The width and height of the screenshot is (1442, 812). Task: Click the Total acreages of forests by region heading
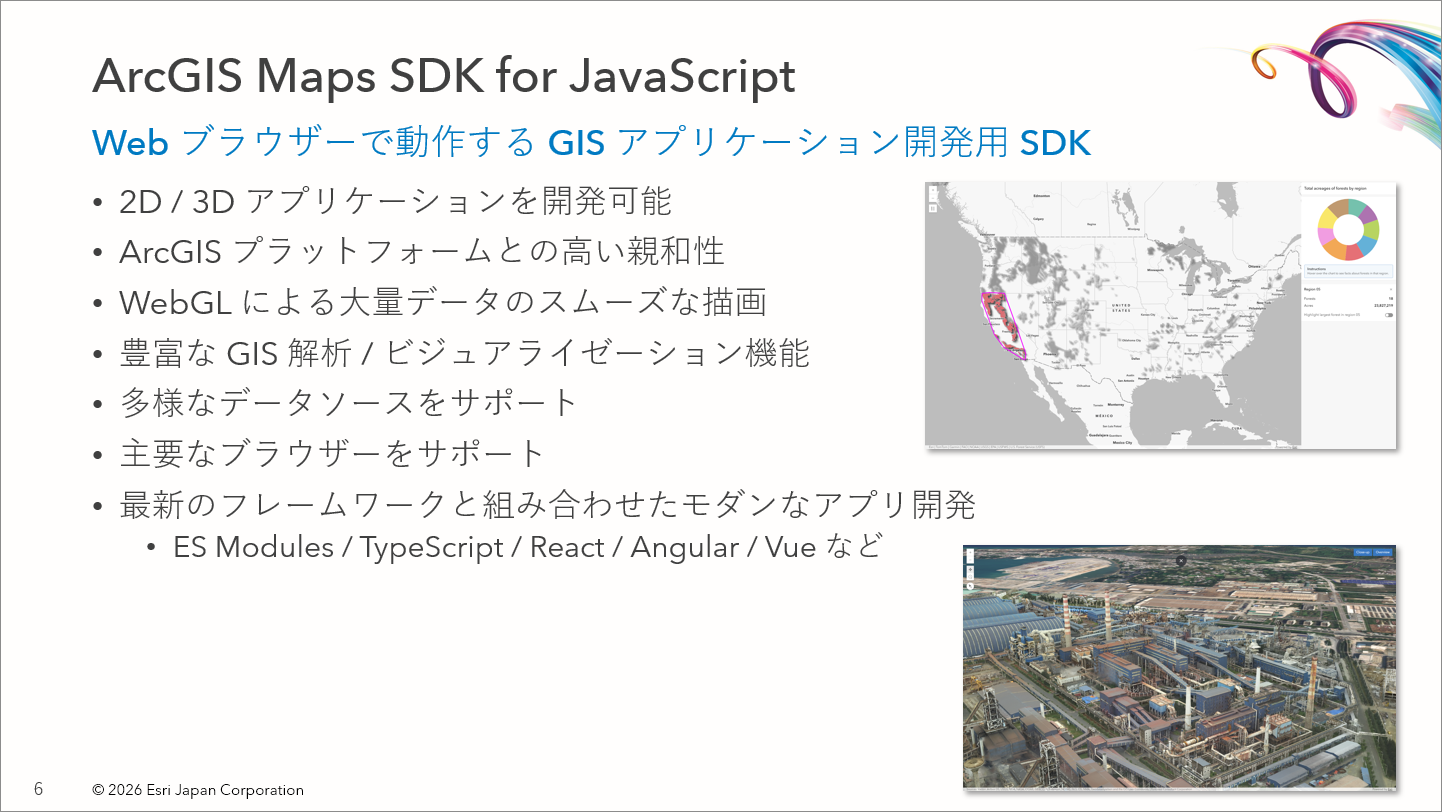[1335, 188]
